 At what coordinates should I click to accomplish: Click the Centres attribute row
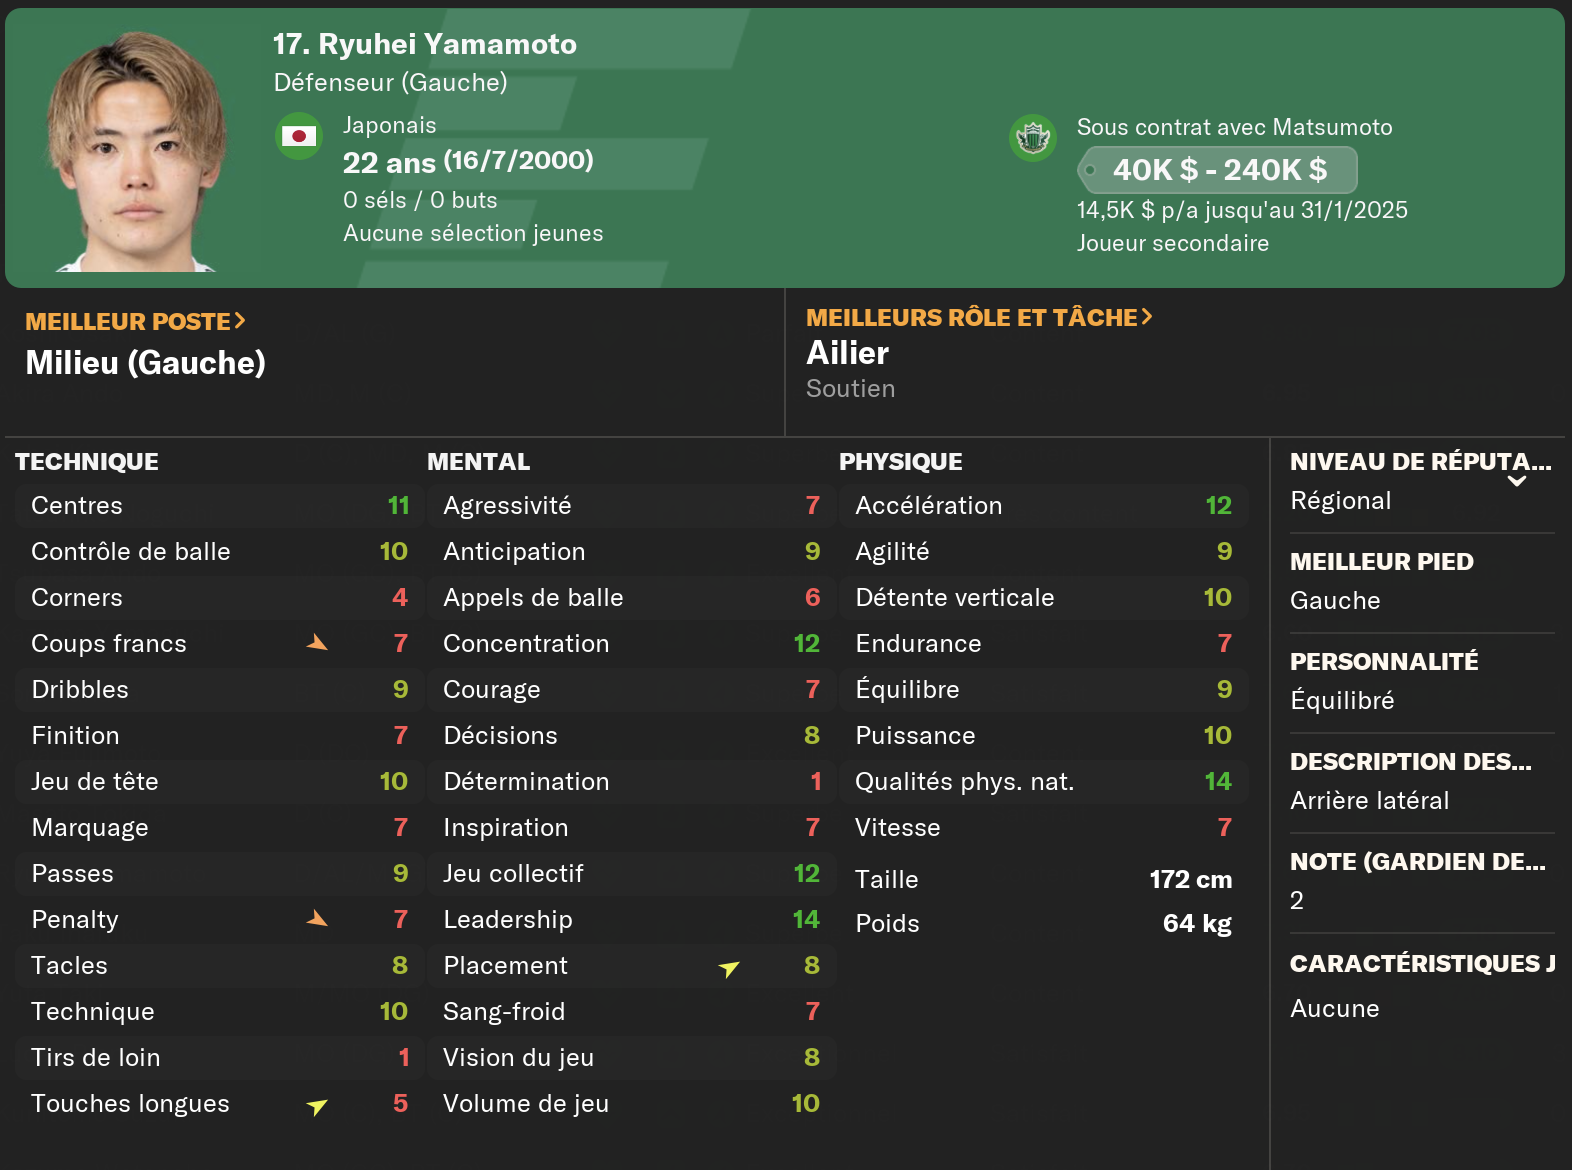coord(218,505)
